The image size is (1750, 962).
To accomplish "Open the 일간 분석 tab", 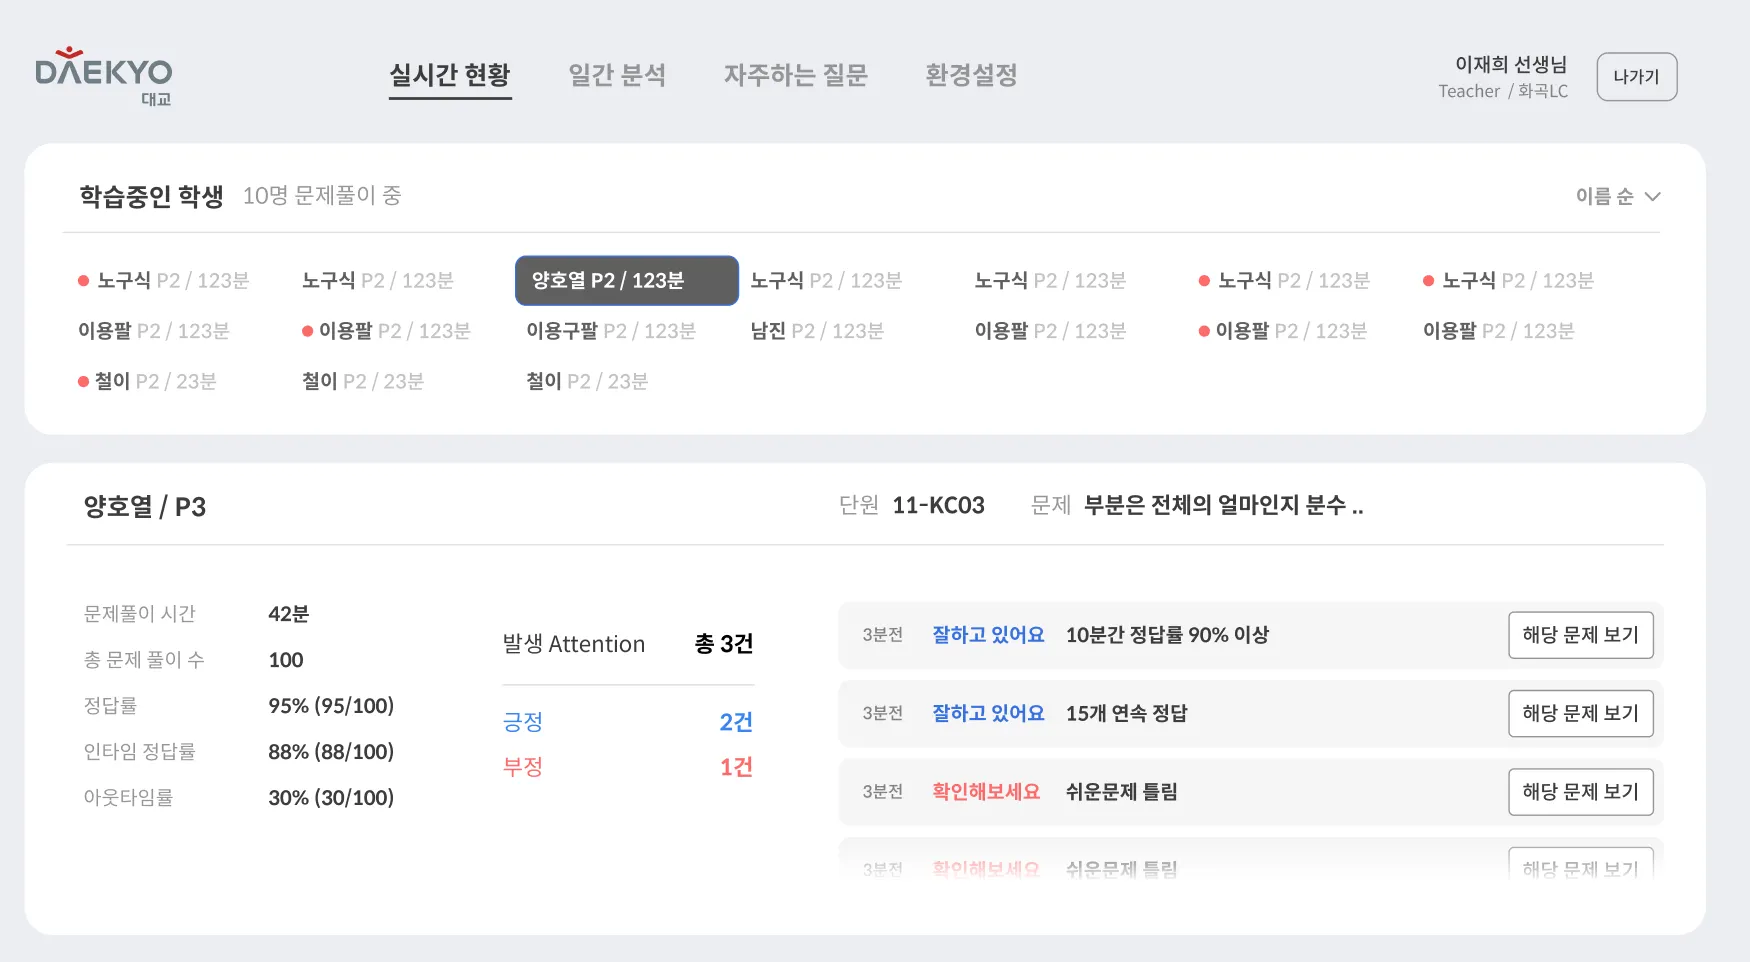I will (617, 75).
